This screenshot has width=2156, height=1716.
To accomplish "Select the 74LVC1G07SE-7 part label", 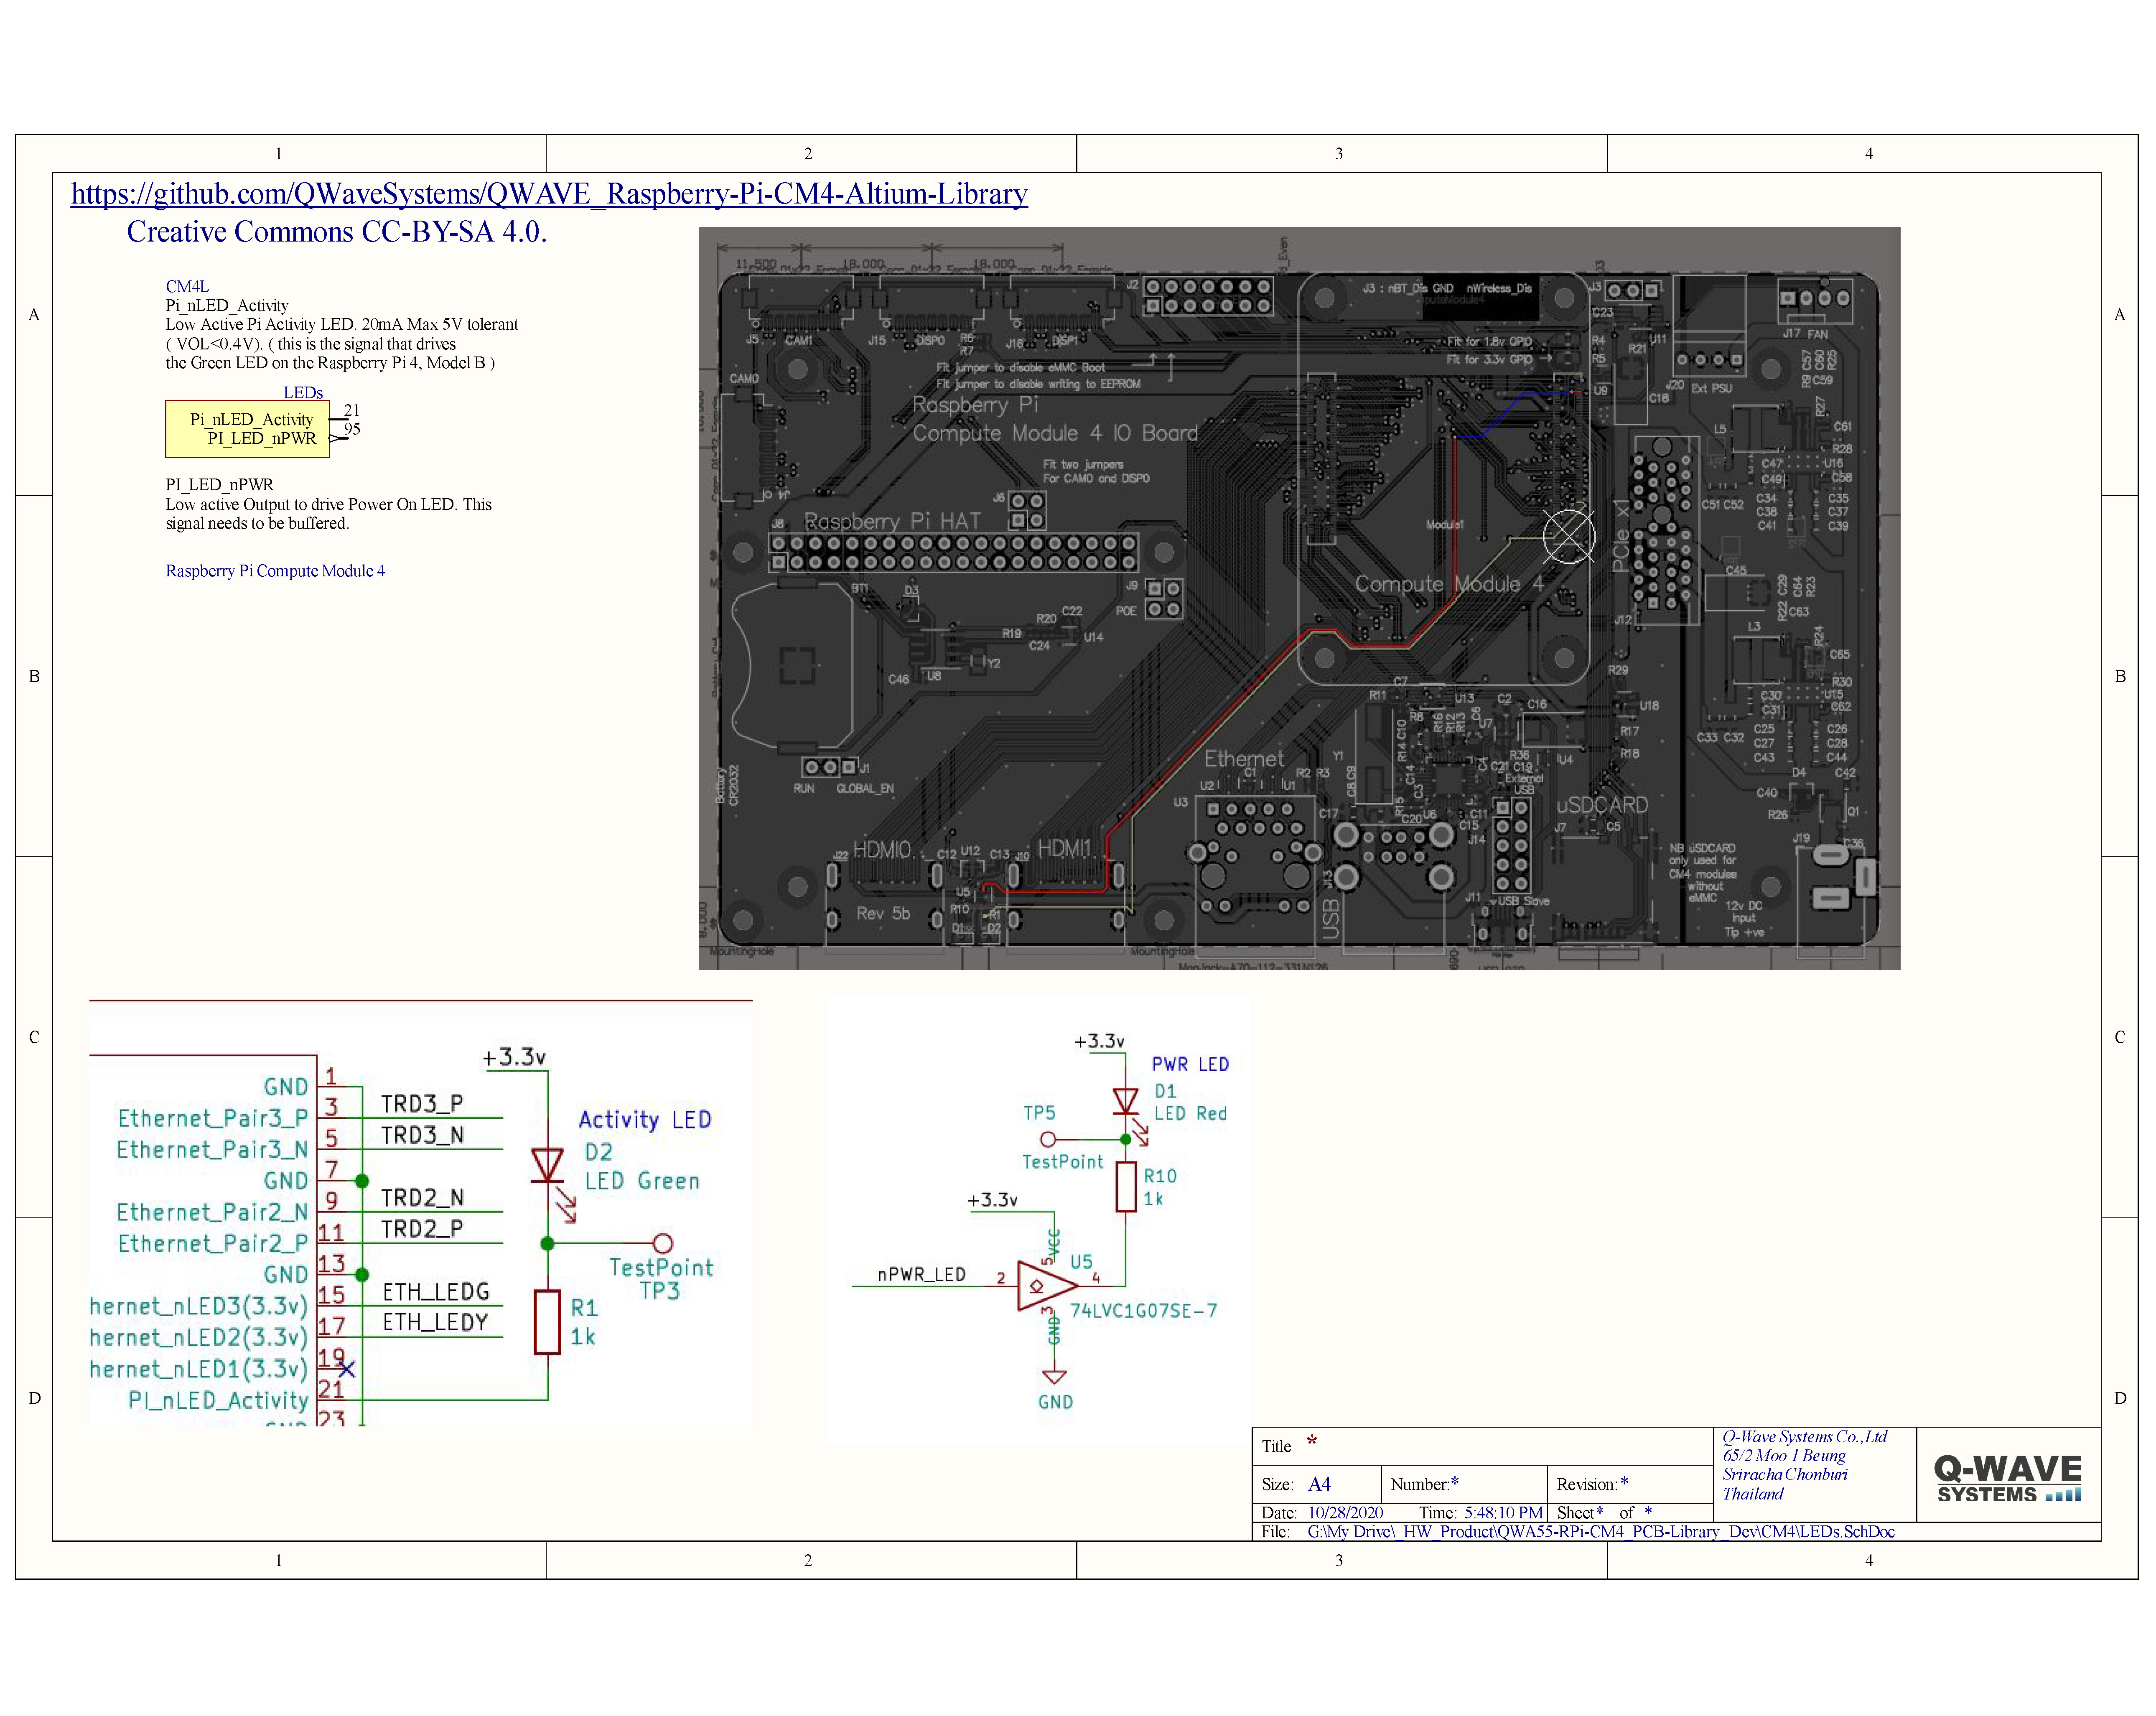I will click(x=1144, y=1310).
